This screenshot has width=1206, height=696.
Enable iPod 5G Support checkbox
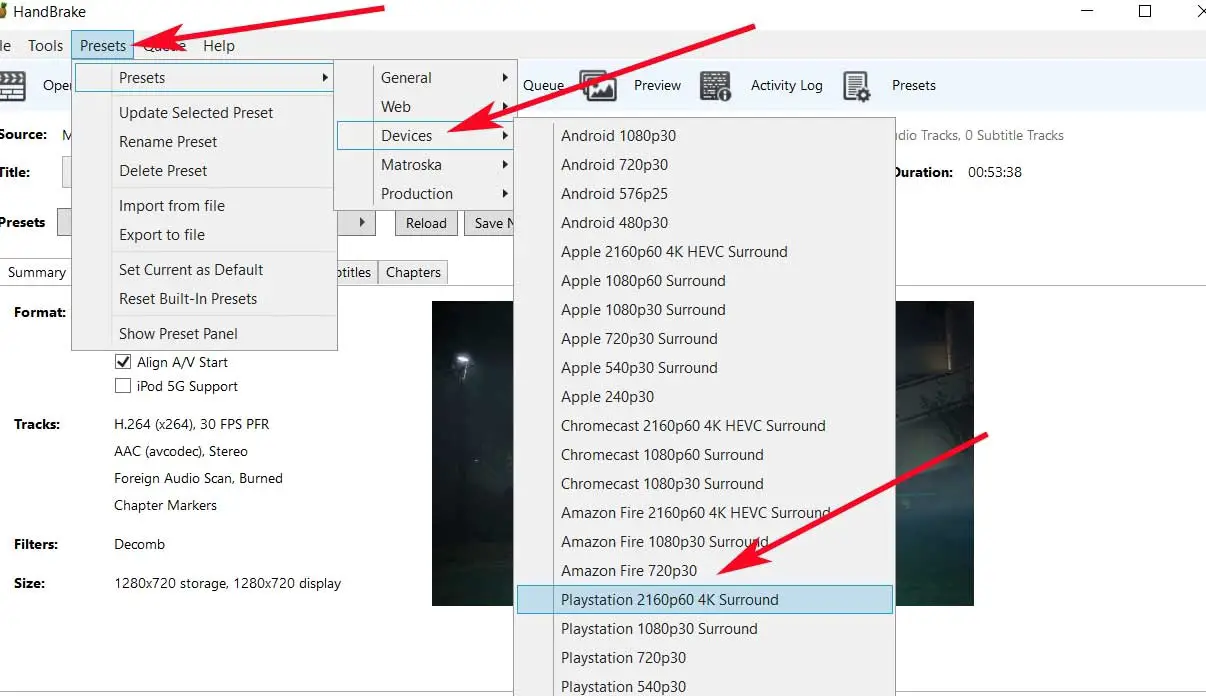123,386
